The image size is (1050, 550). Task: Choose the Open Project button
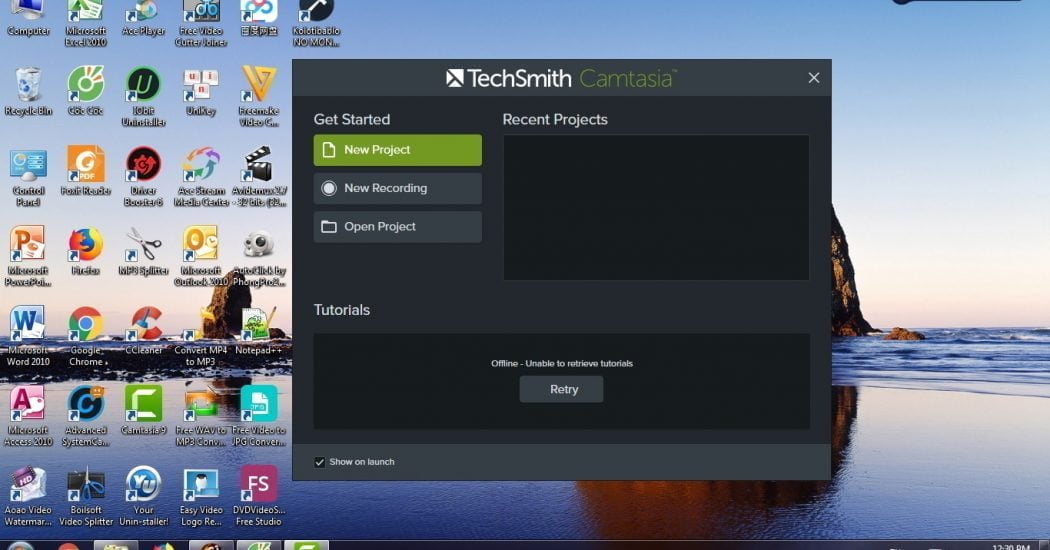[x=397, y=226]
